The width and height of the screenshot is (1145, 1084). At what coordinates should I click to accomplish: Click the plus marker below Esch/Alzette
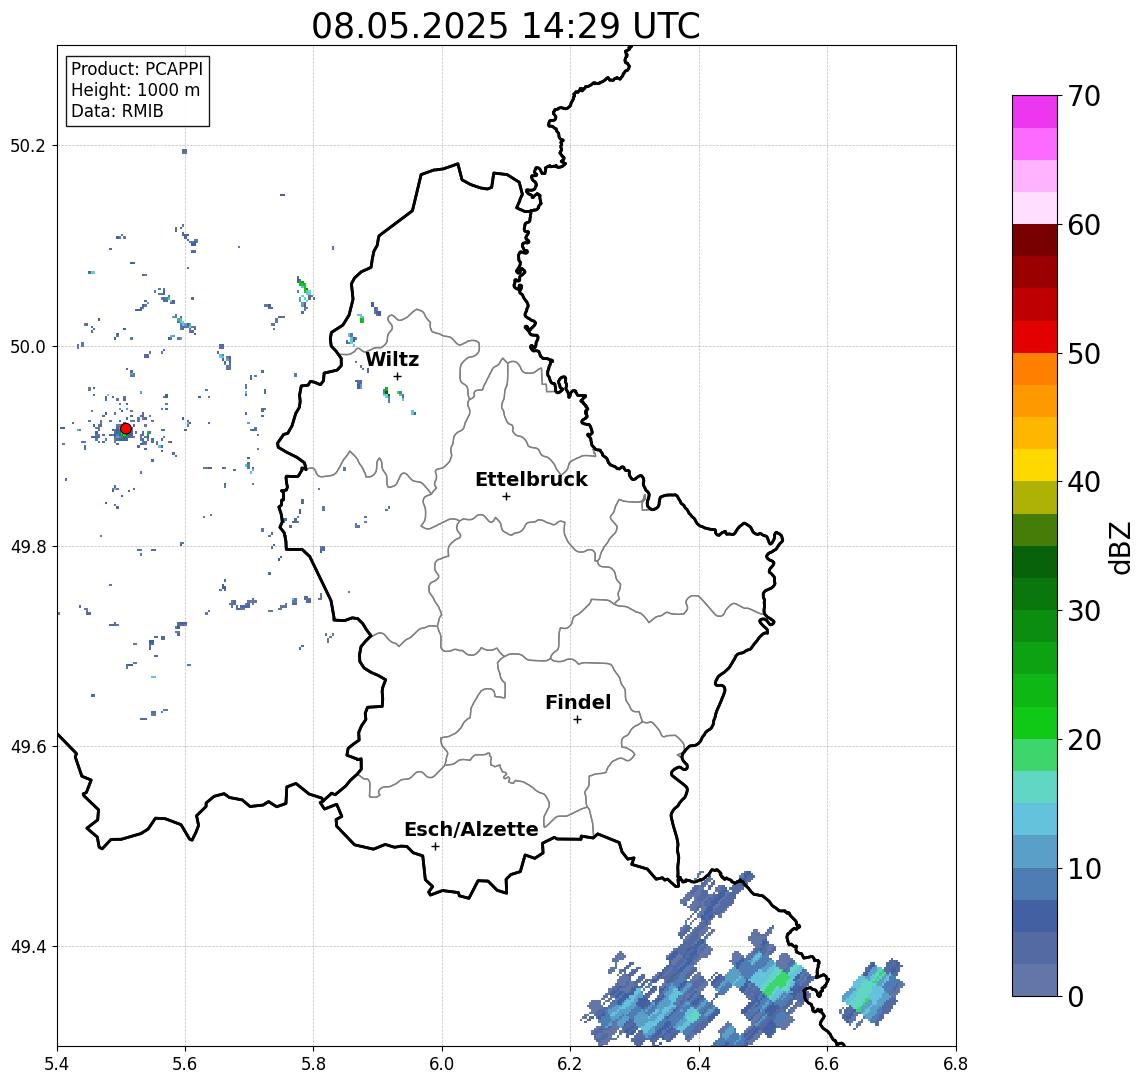[x=435, y=847]
